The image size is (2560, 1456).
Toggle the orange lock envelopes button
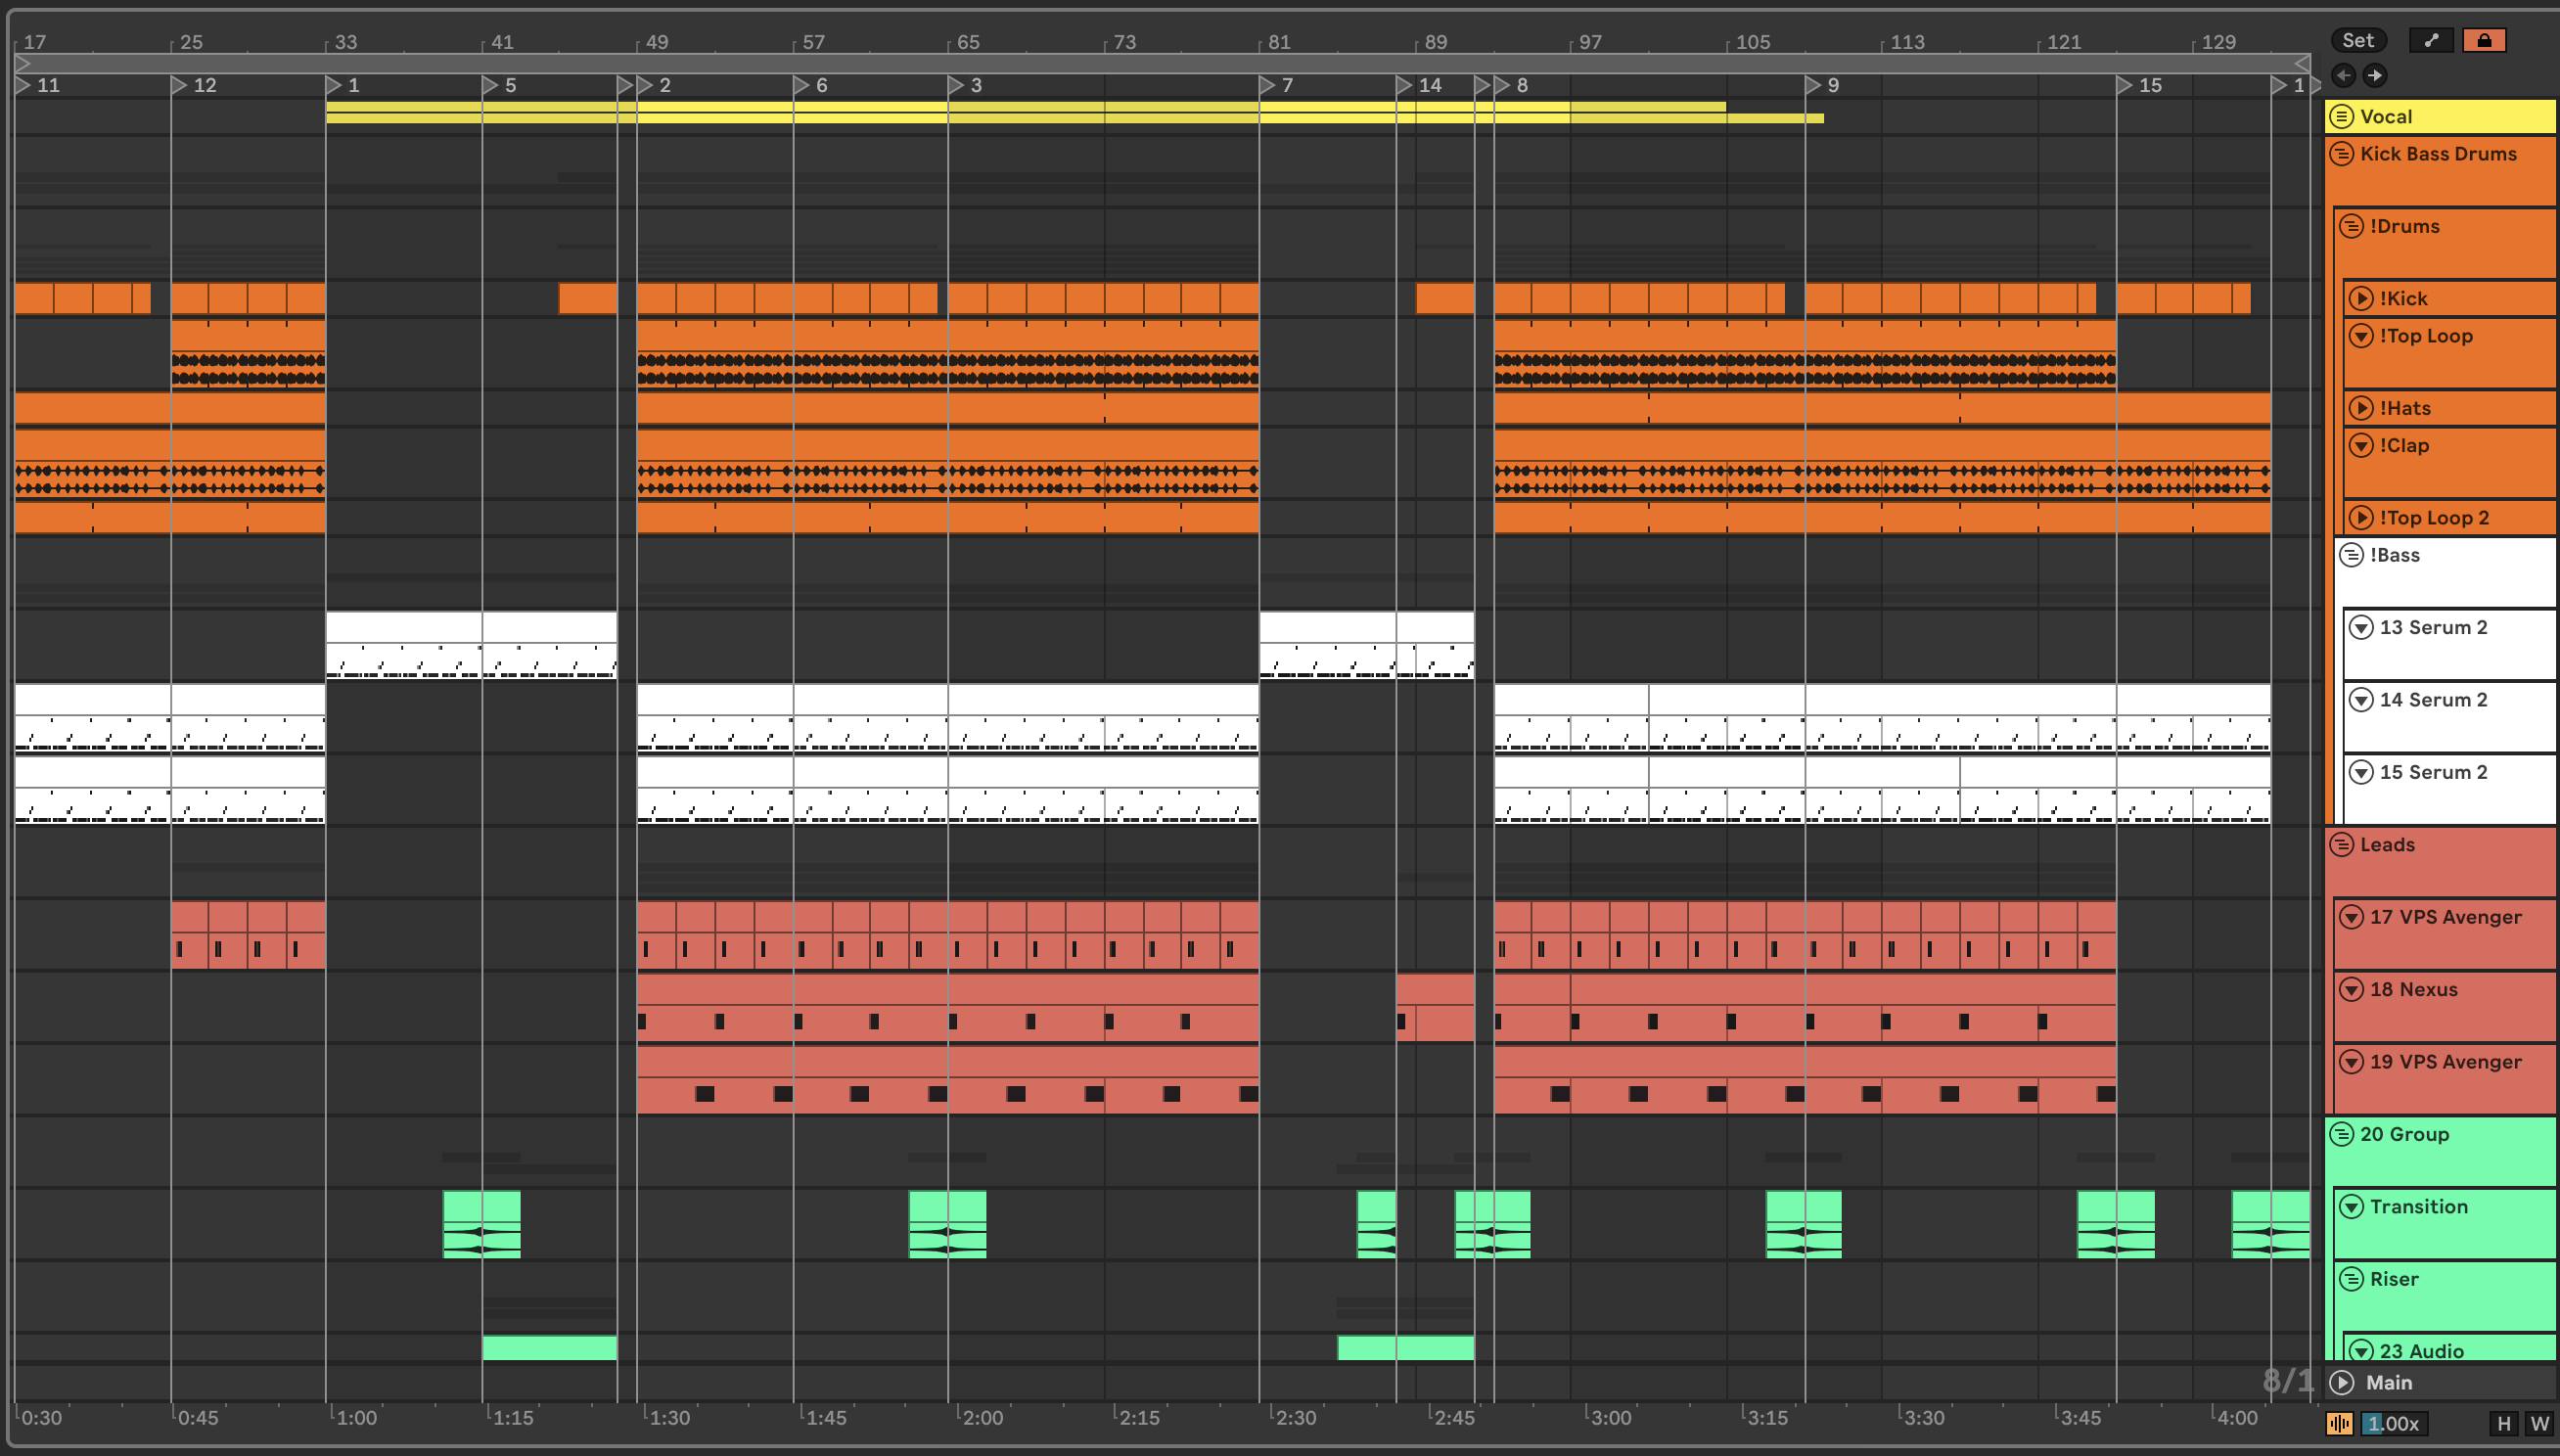pos(2483,40)
